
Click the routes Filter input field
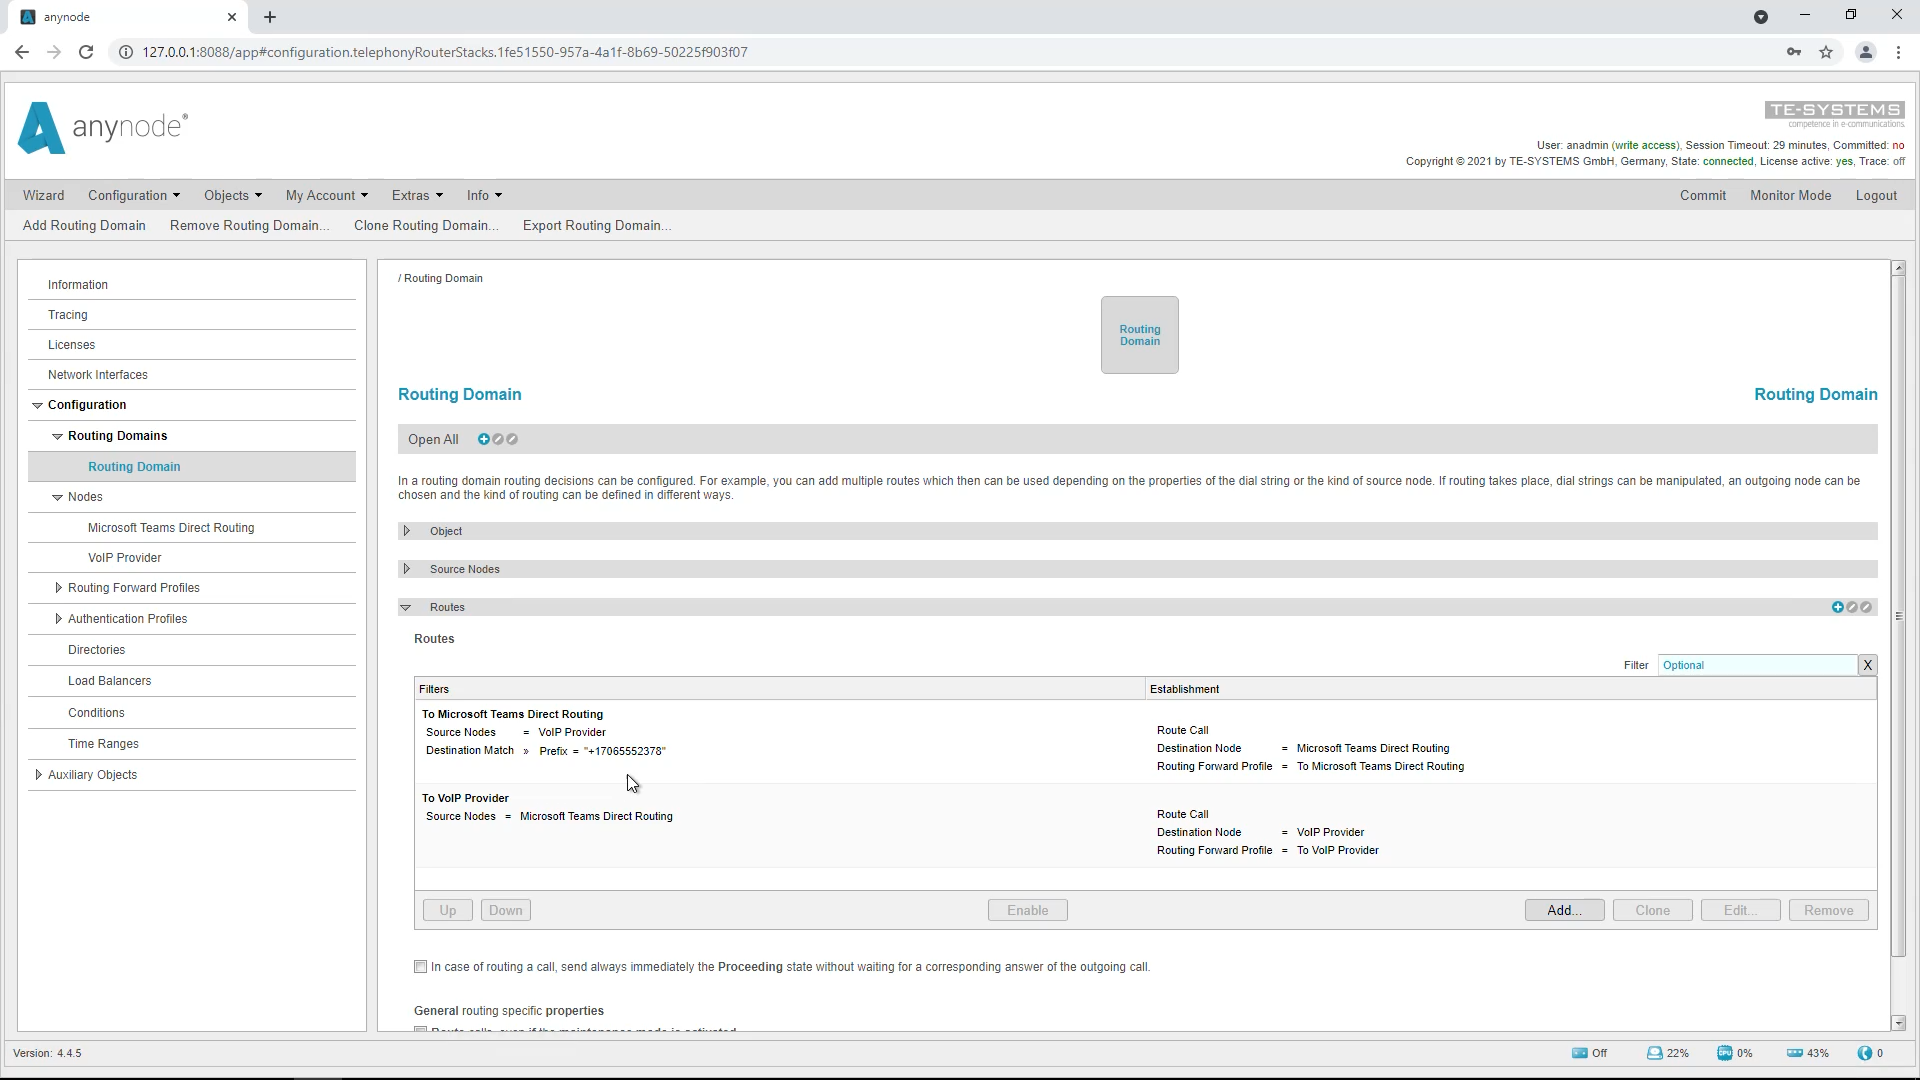[1756, 665]
